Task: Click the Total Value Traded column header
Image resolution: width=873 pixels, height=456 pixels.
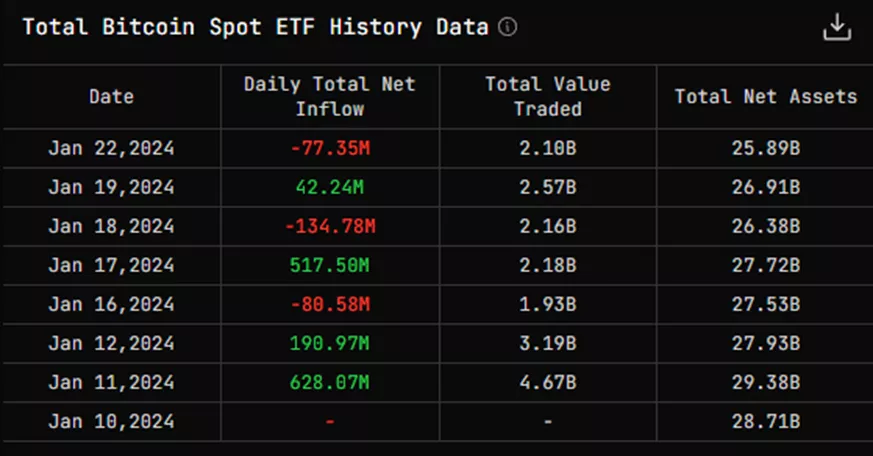Action: pos(548,96)
